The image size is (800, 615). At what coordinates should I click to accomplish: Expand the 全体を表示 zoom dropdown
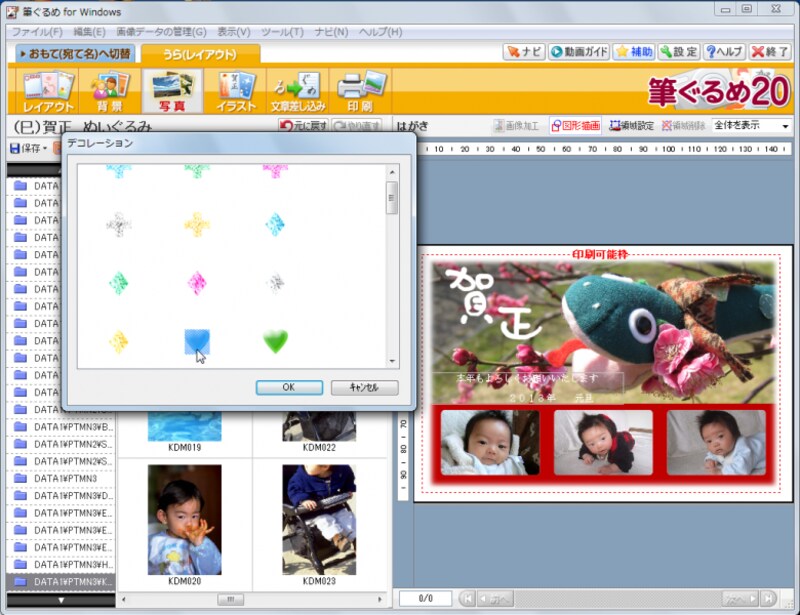(785, 126)
